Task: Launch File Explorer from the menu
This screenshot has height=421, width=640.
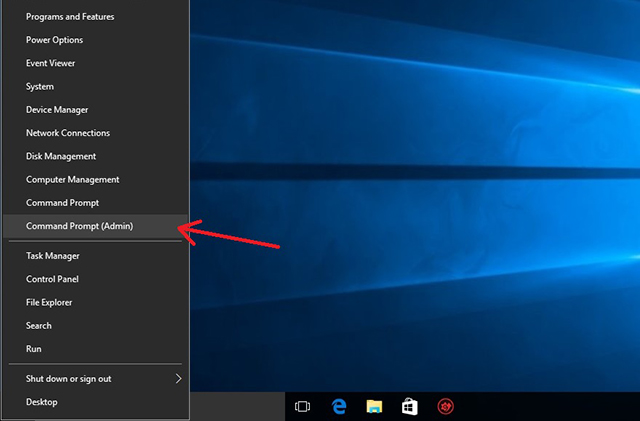Action: click(96, 303)
